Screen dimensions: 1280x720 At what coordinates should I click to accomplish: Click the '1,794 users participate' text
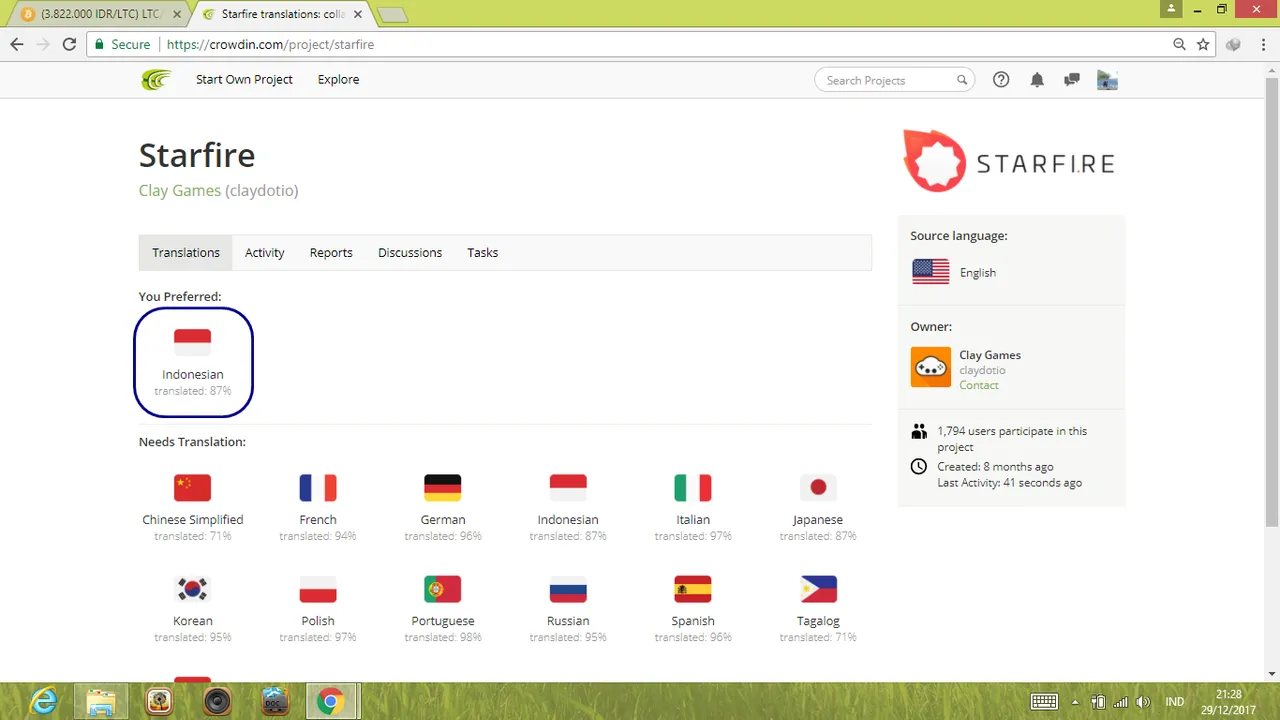pyautogui.click(x=1012, y=439)
